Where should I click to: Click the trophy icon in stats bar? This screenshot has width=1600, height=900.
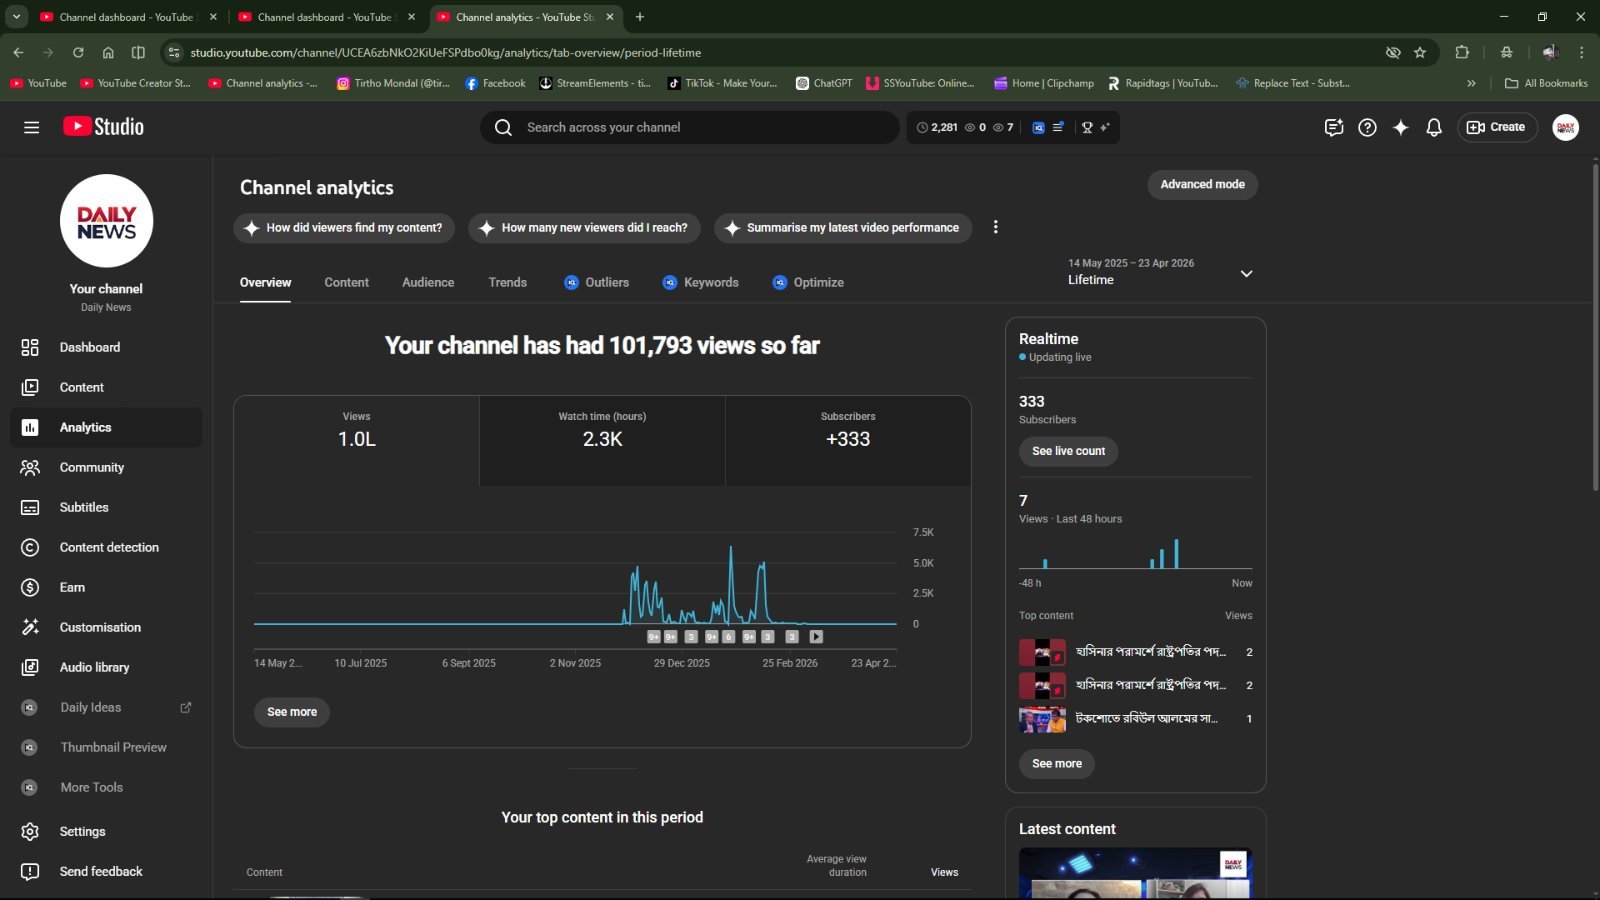[1087, 127]
